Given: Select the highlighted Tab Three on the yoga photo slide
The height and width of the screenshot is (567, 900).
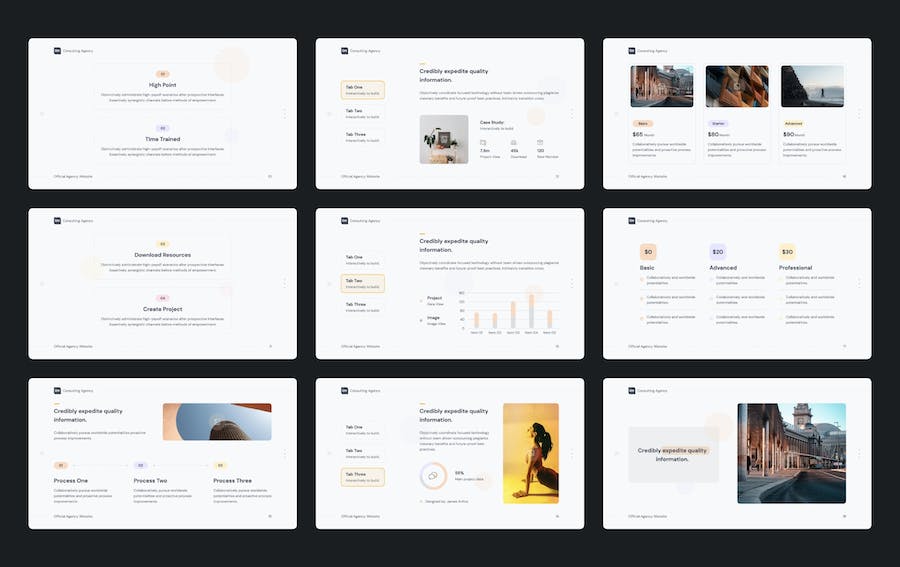Looking at the screenshot, I should (x=362, y=476).
